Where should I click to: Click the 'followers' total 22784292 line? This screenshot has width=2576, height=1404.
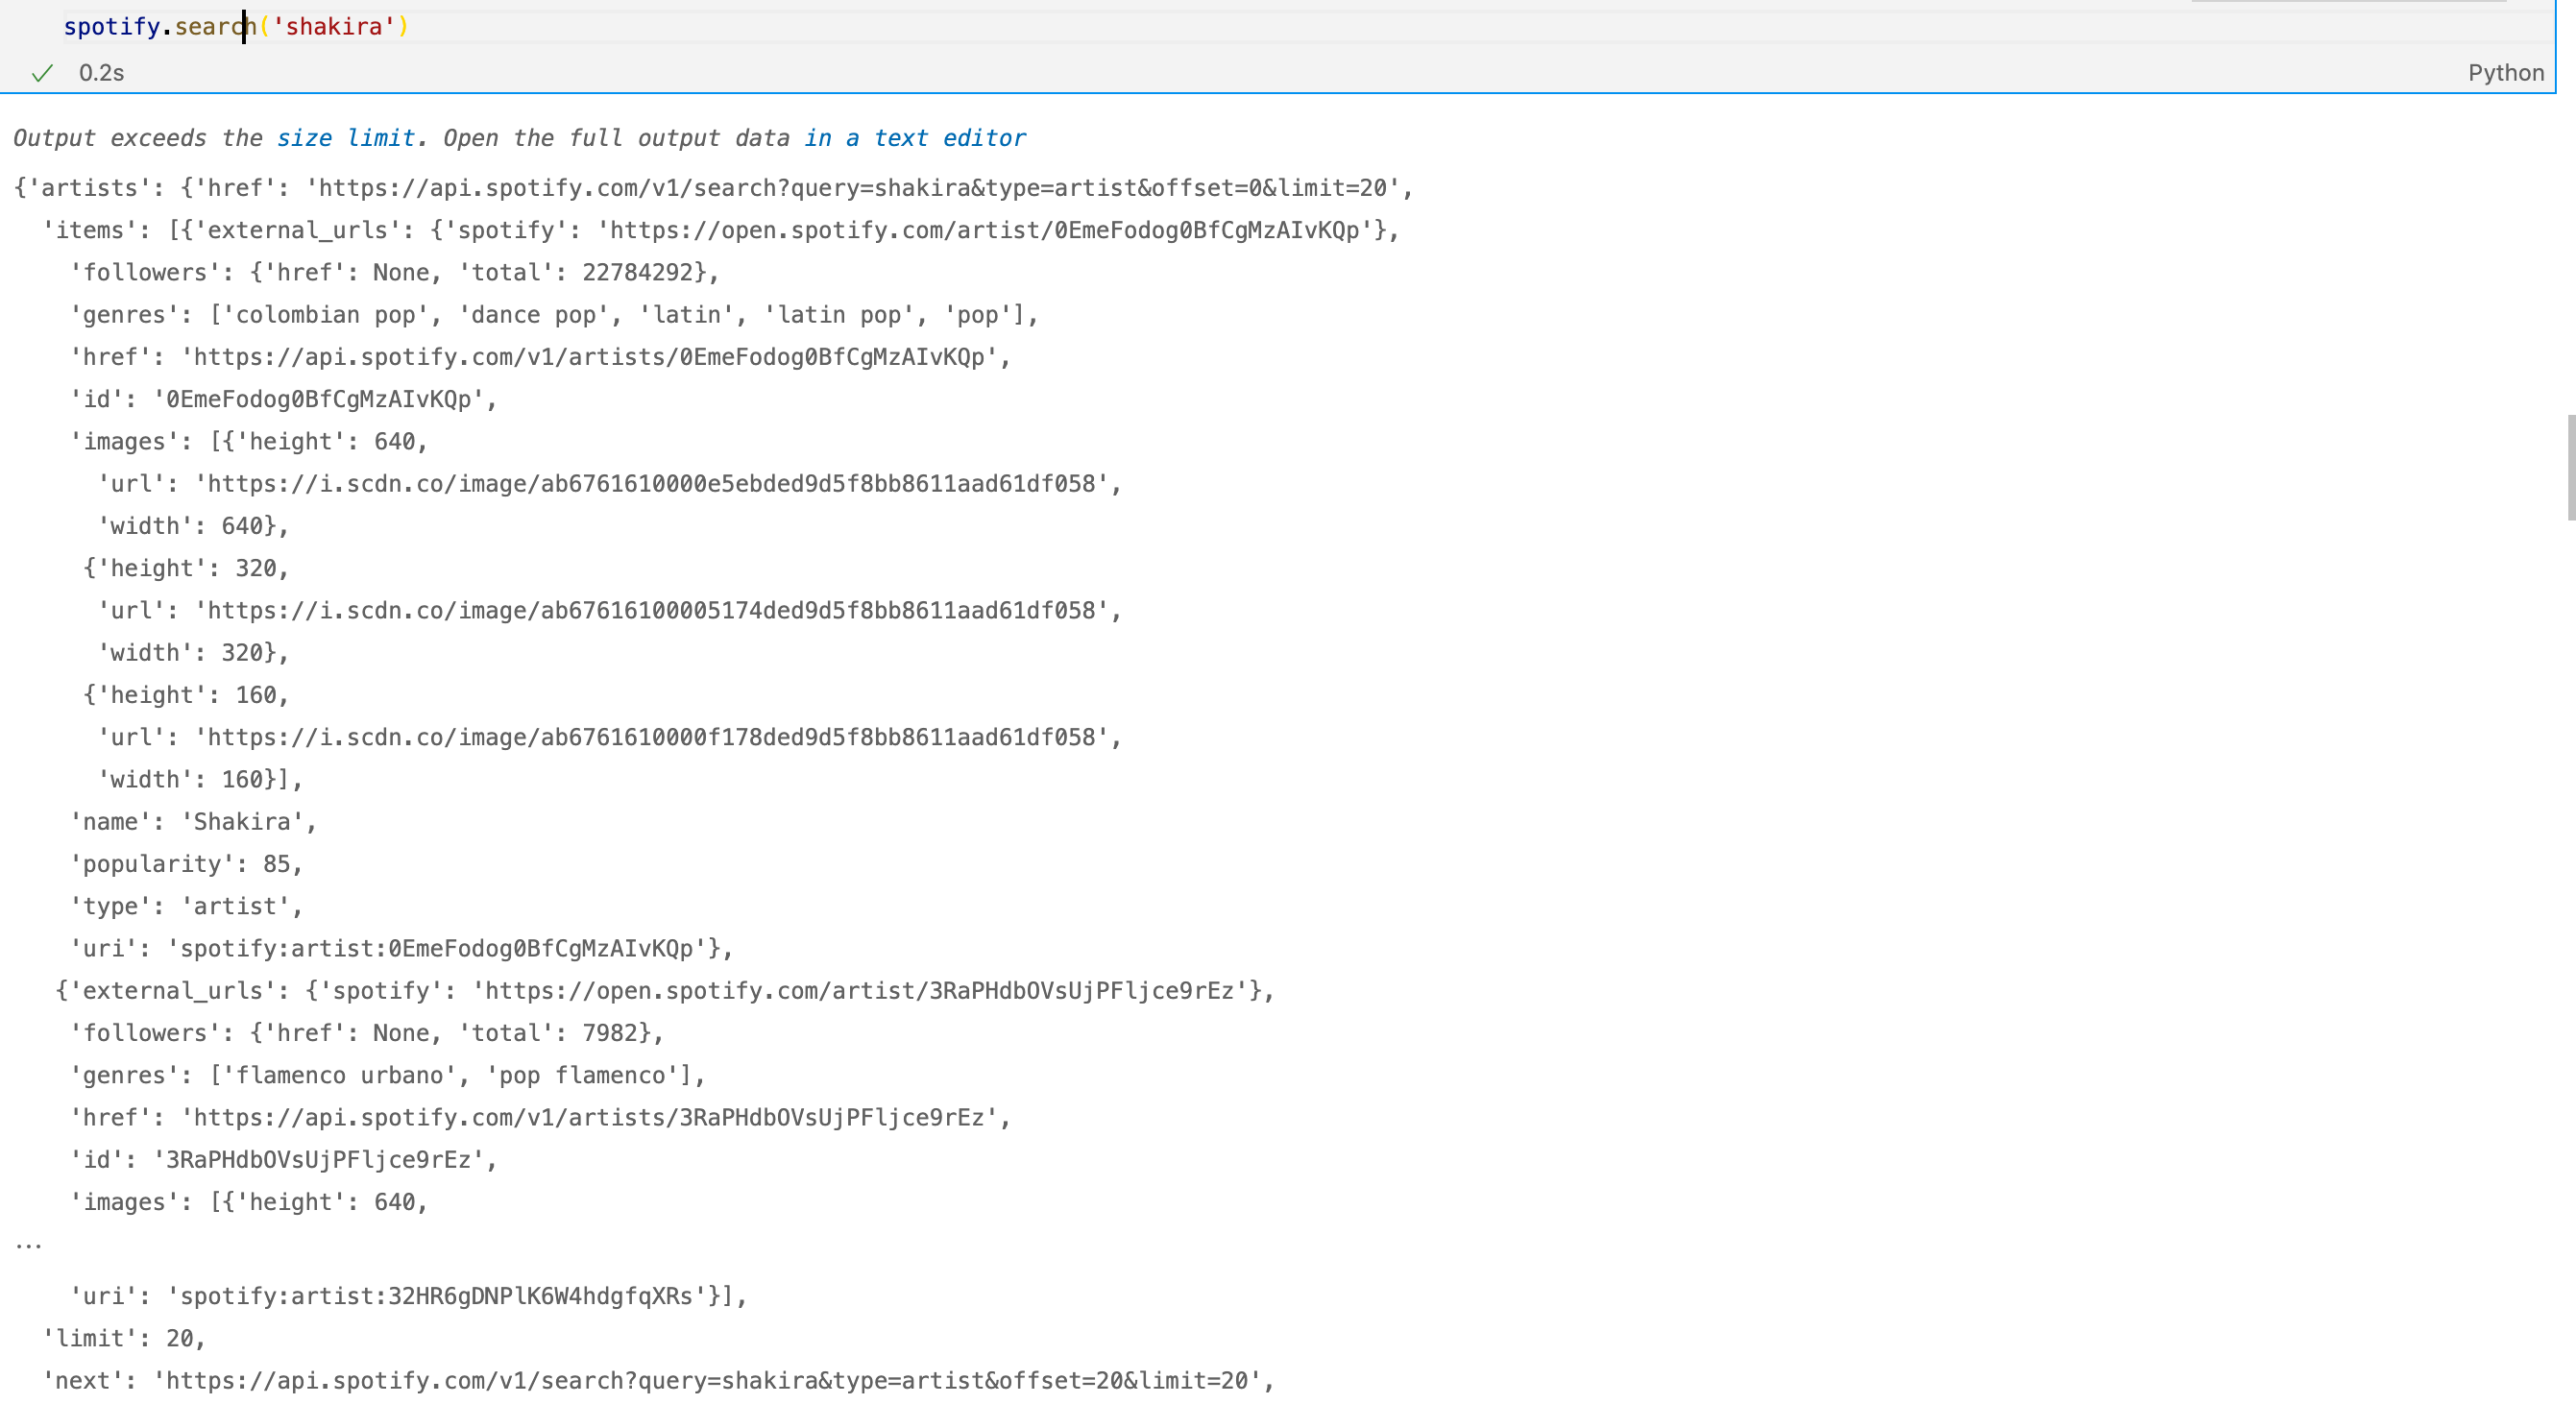(x=394, y=273)
